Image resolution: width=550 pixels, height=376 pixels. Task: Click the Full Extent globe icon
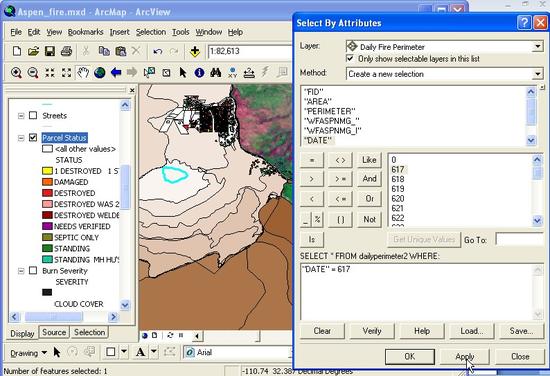100,73
